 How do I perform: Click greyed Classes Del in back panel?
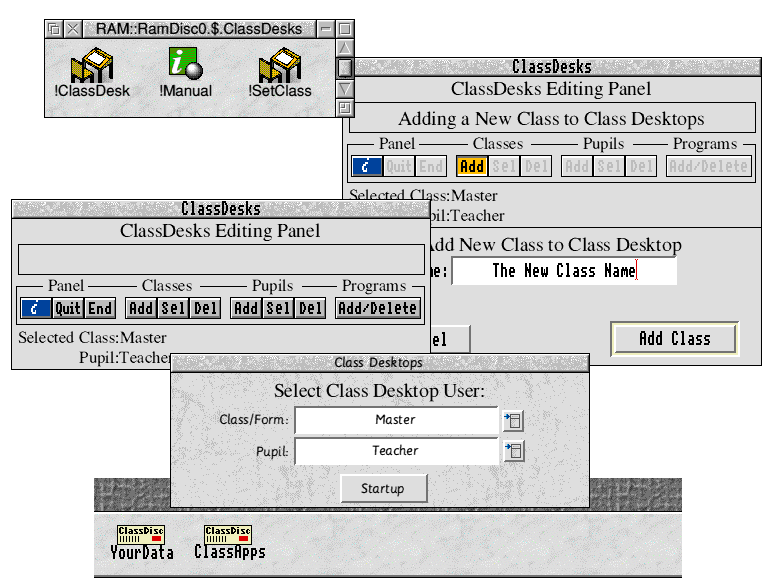point(537,166)
